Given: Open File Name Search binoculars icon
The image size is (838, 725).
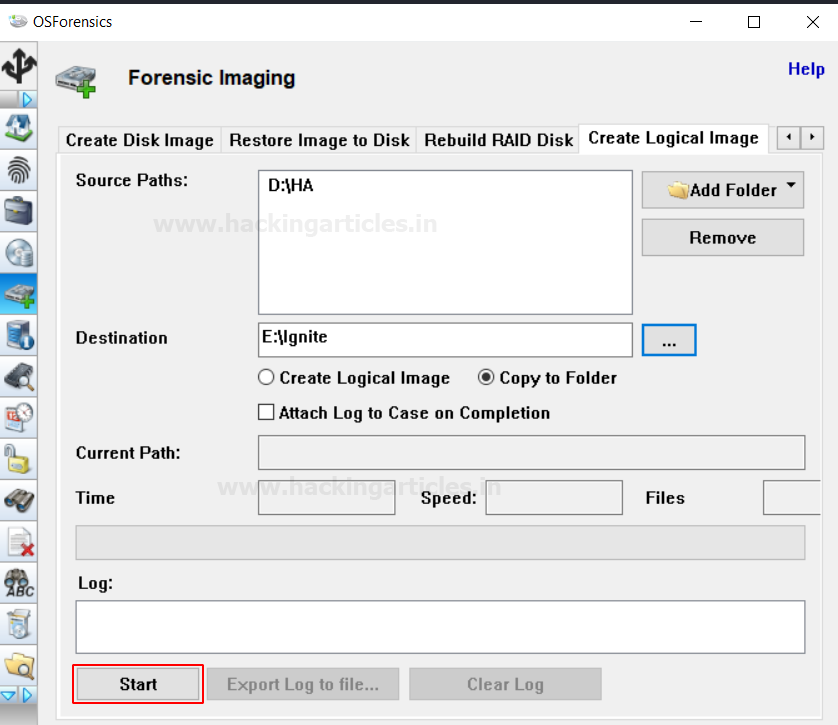Looking at the screenshot, I should [19, 500].
